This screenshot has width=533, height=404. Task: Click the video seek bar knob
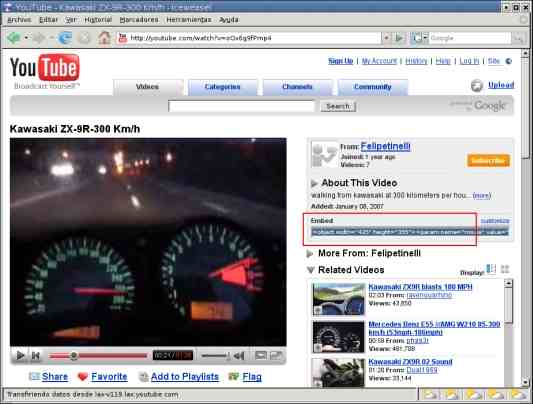click(74, 356)
